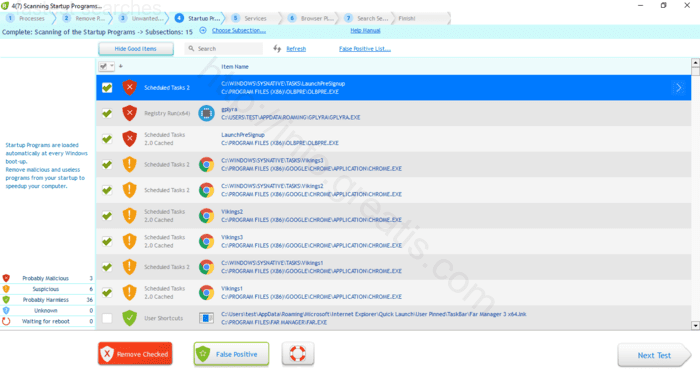Click Probably Harmless count row

[48, 300]
